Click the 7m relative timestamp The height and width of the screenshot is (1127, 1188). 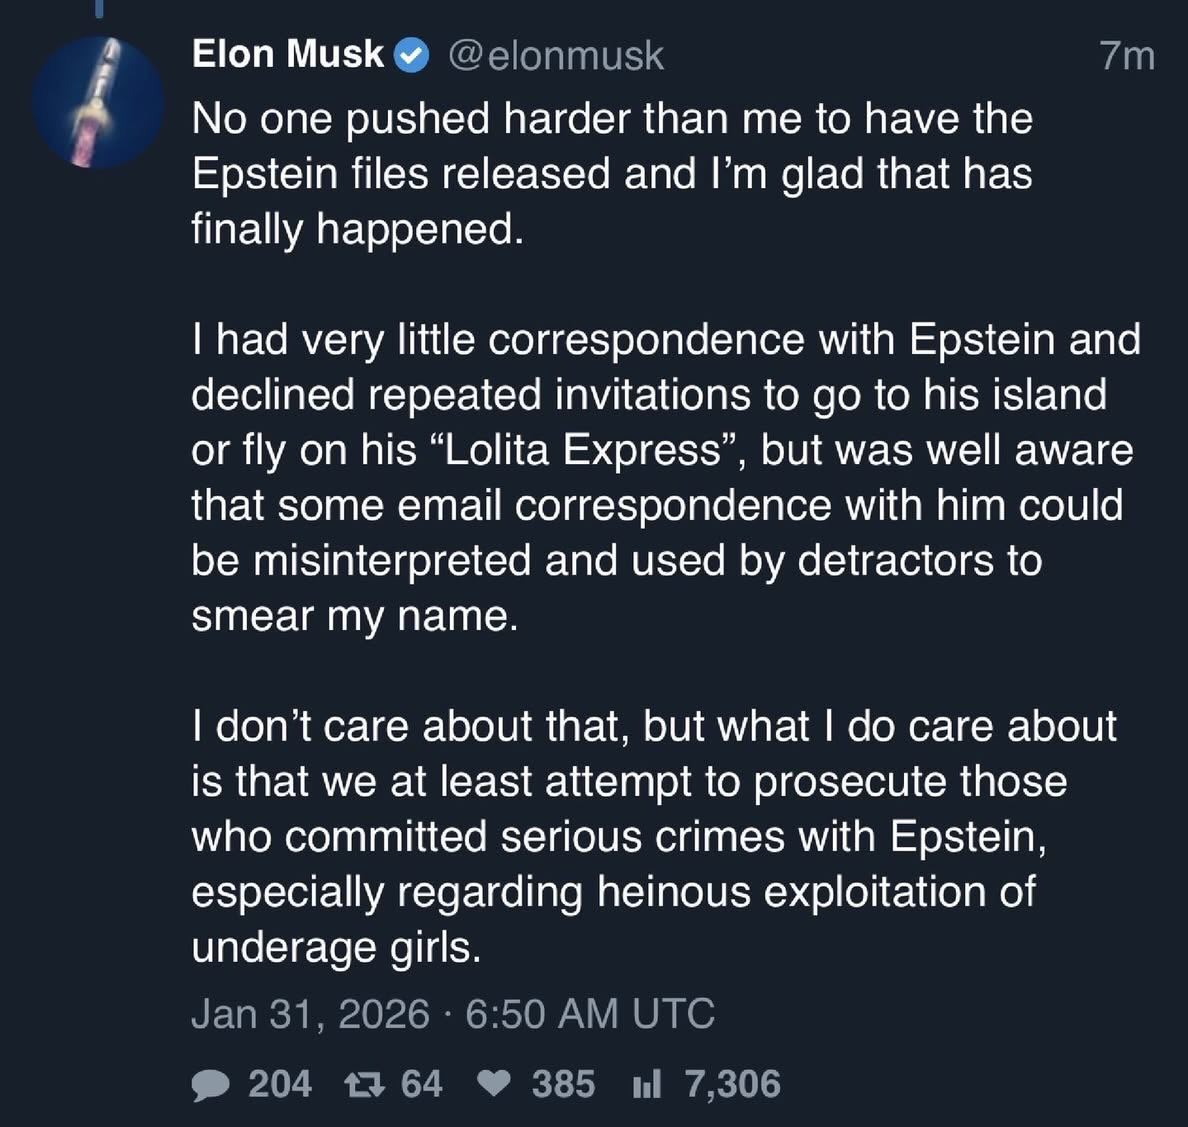[1127, 56]
